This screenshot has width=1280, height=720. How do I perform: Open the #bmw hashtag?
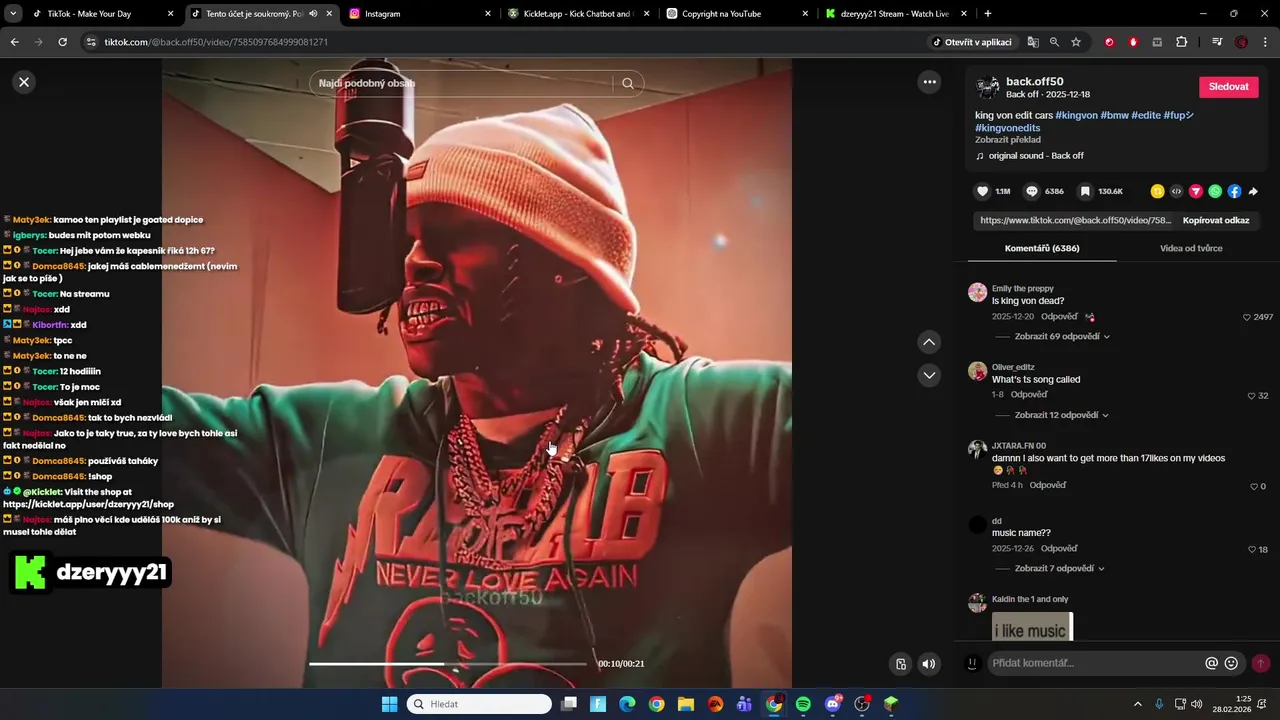pos(1114,115)
